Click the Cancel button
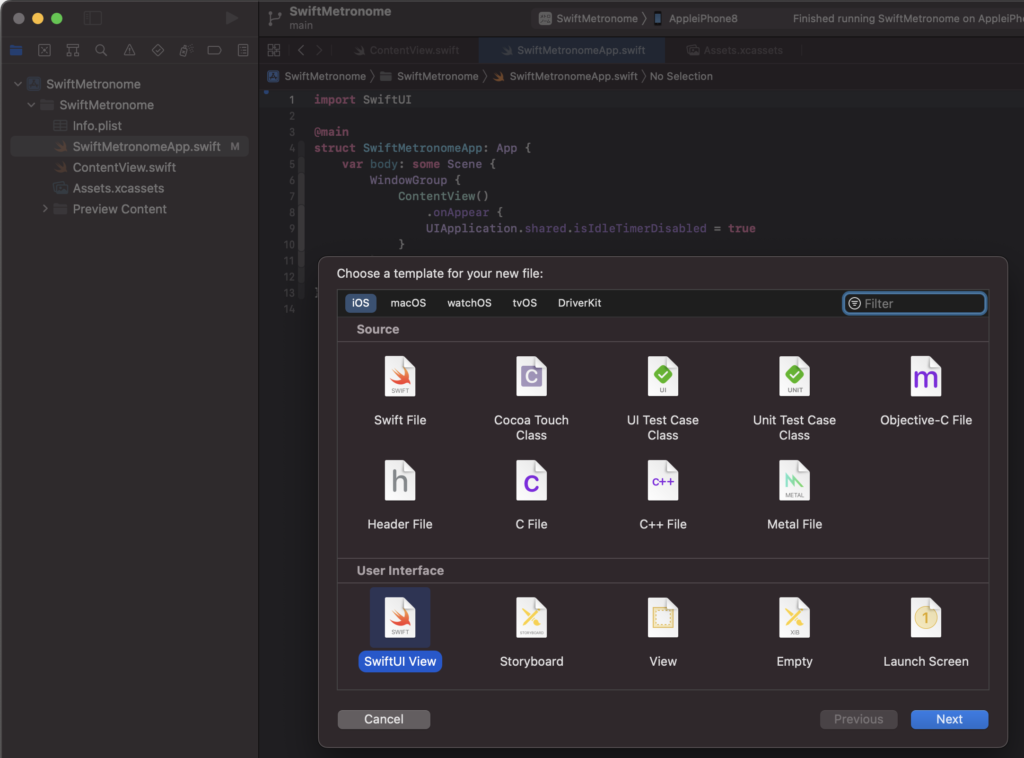This screenshot has width=1024, height=758. (383, 719)
